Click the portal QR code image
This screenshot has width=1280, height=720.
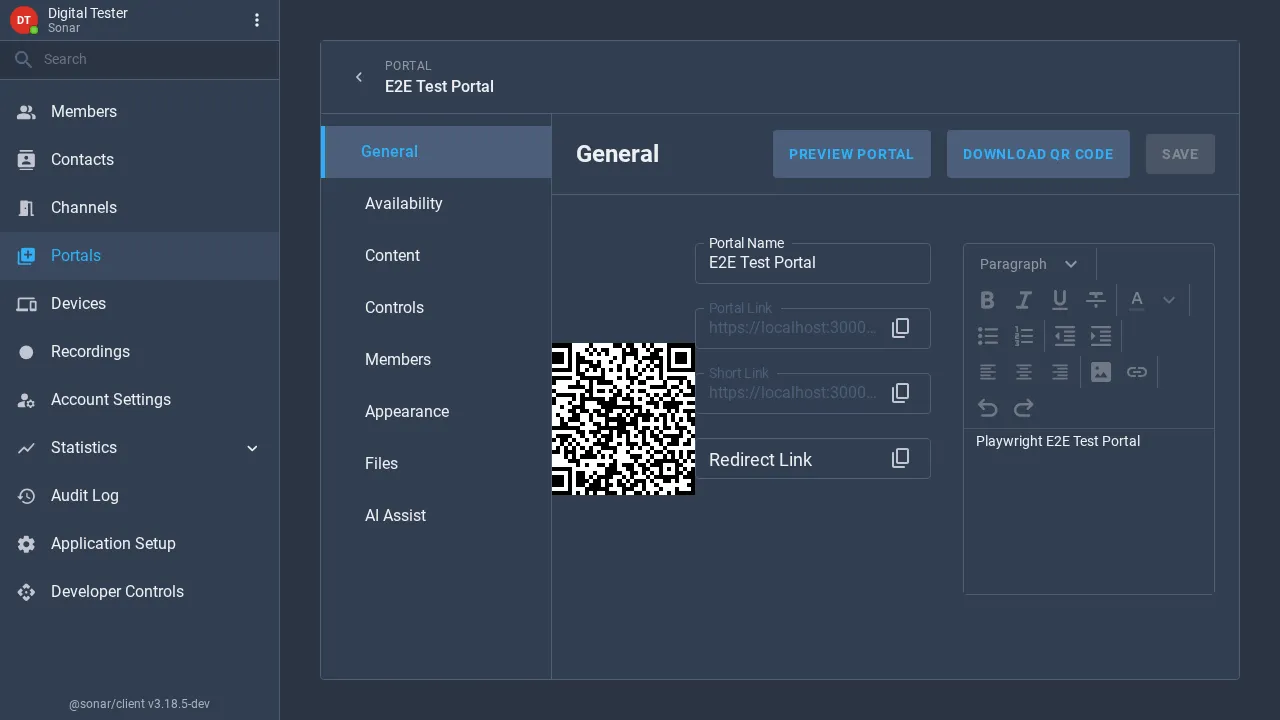623,418
